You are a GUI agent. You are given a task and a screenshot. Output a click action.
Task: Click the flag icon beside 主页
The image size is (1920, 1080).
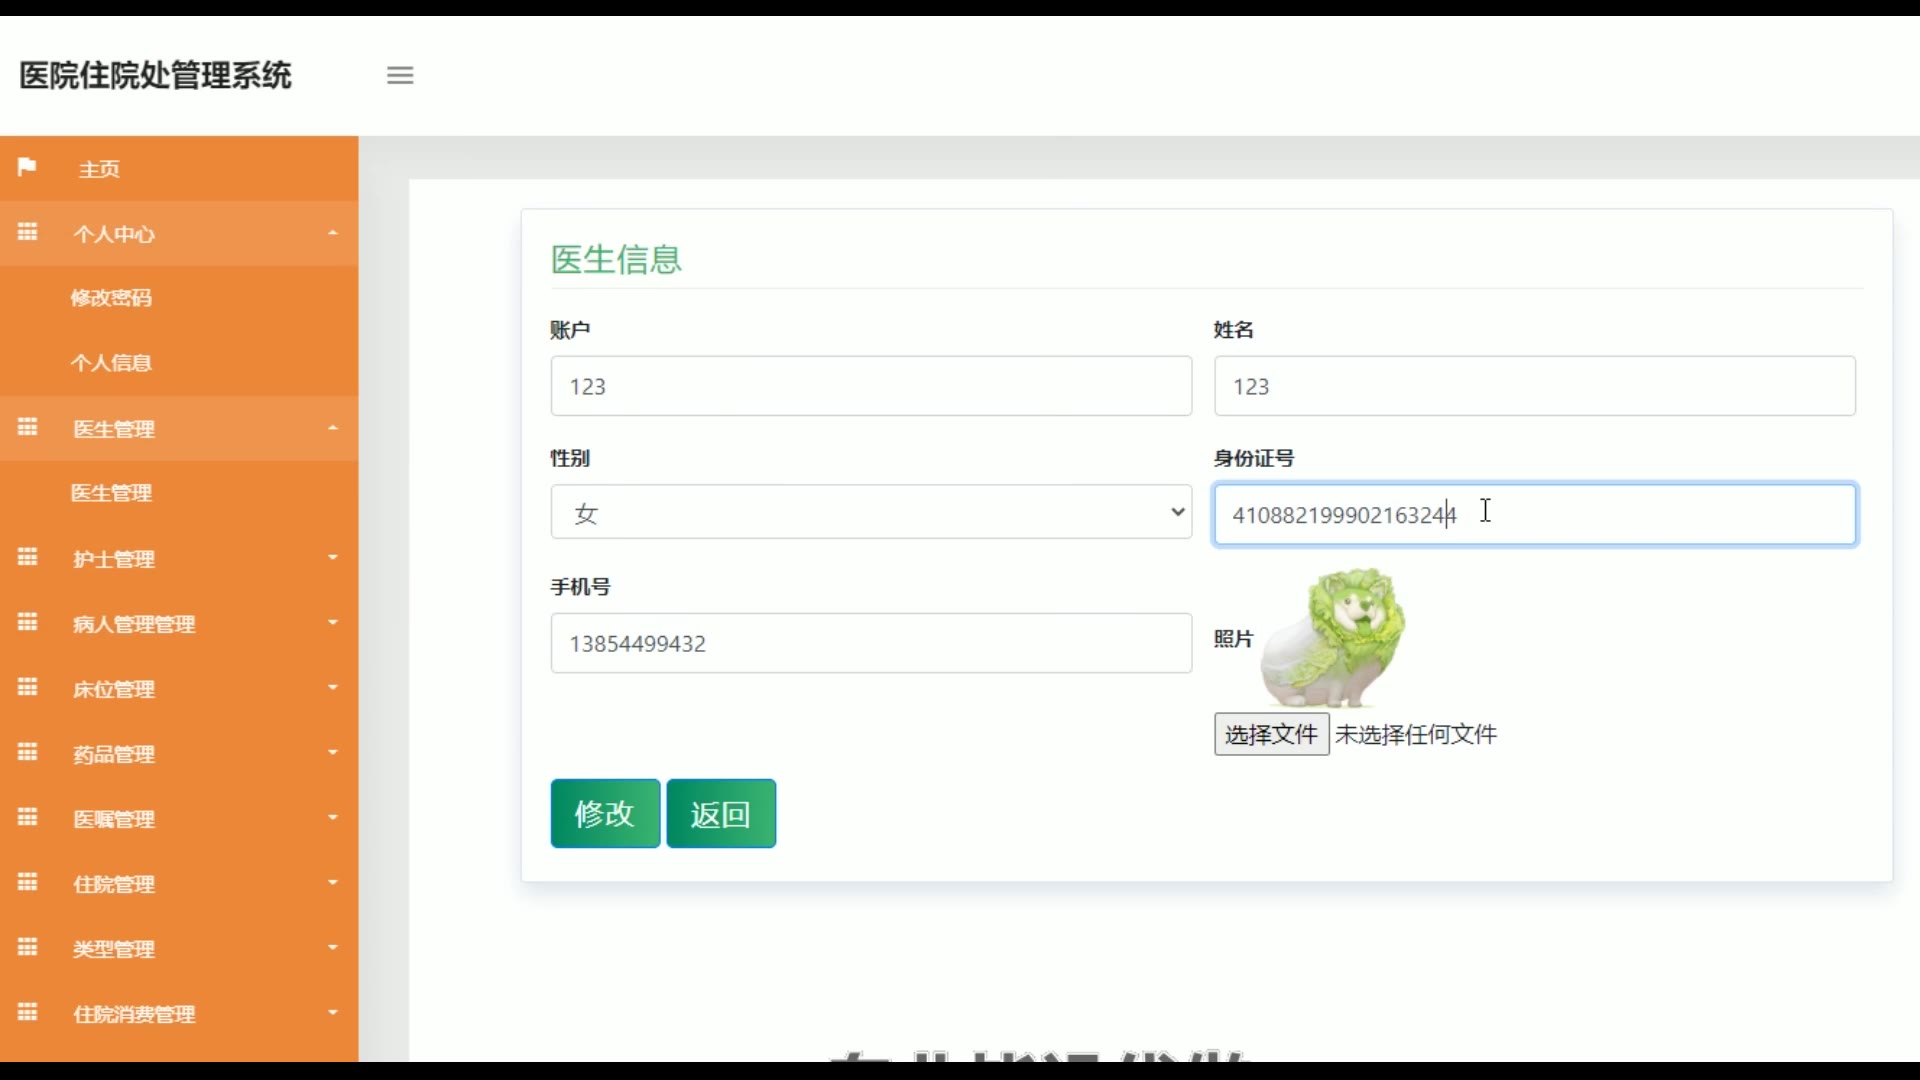click(x=27, y=167)
